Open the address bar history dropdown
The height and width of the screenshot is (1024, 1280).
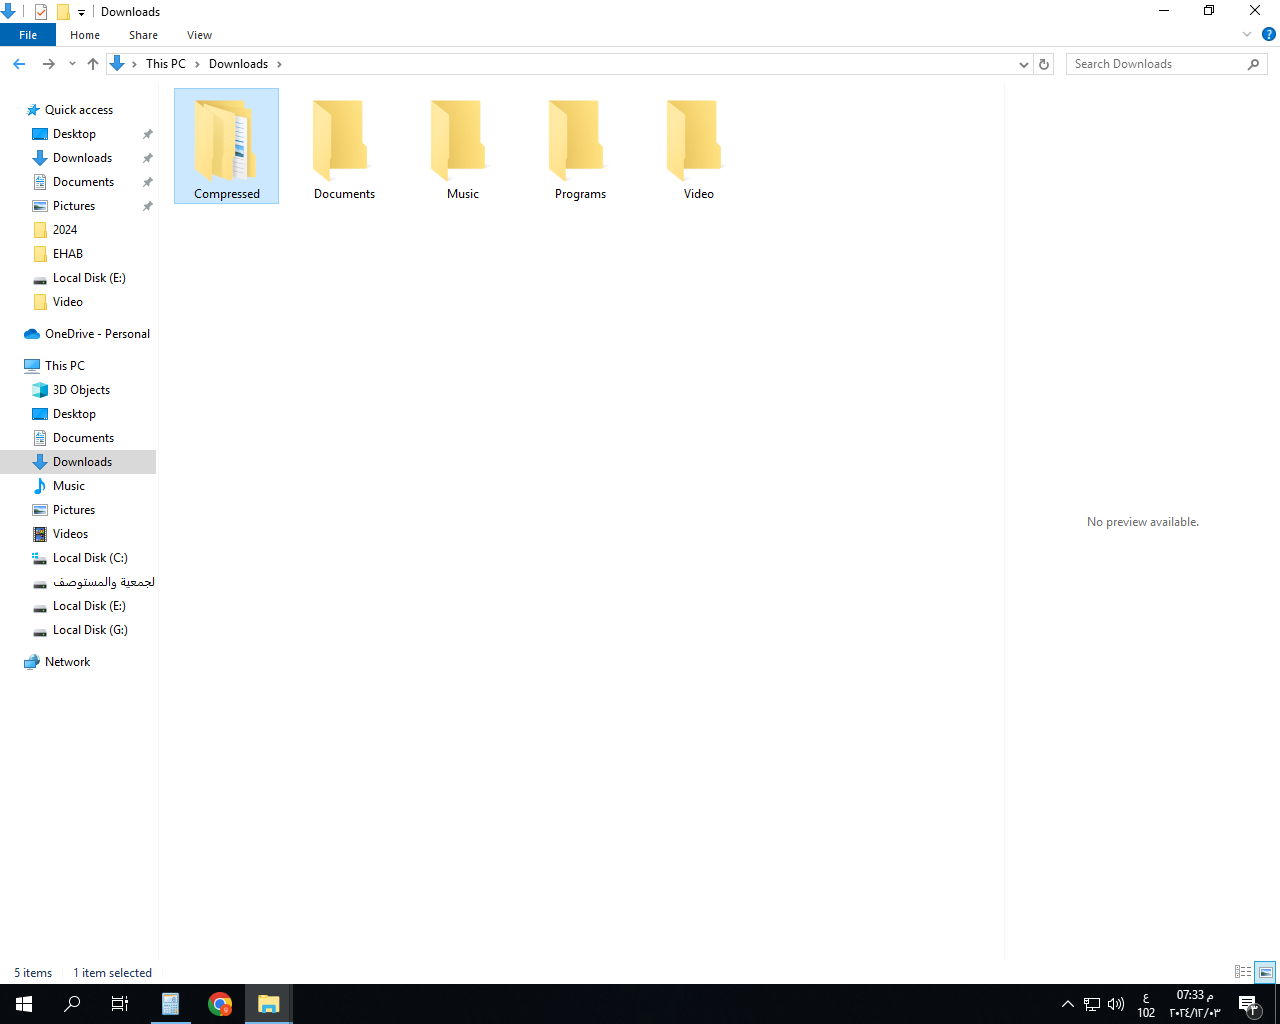[x=1023, y=64]
